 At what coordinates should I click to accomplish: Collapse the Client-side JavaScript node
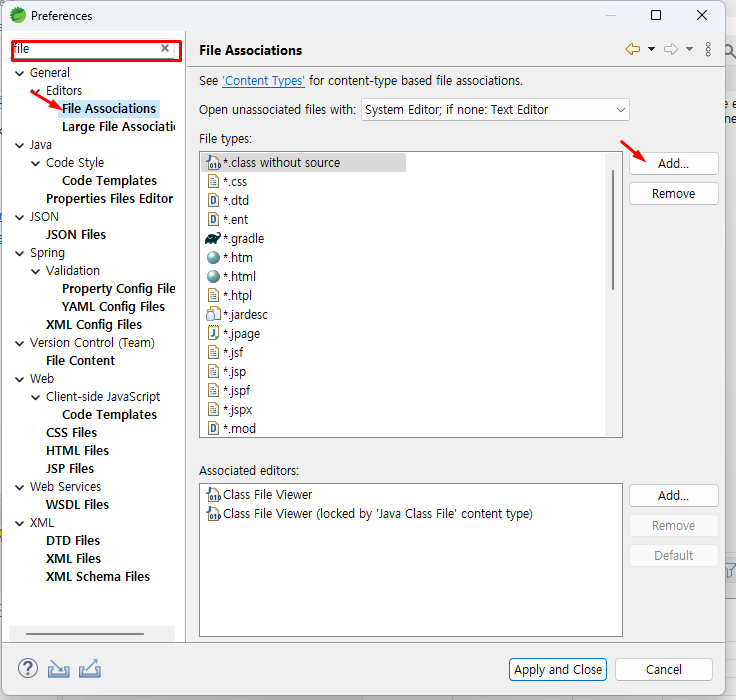coord(36,398)
